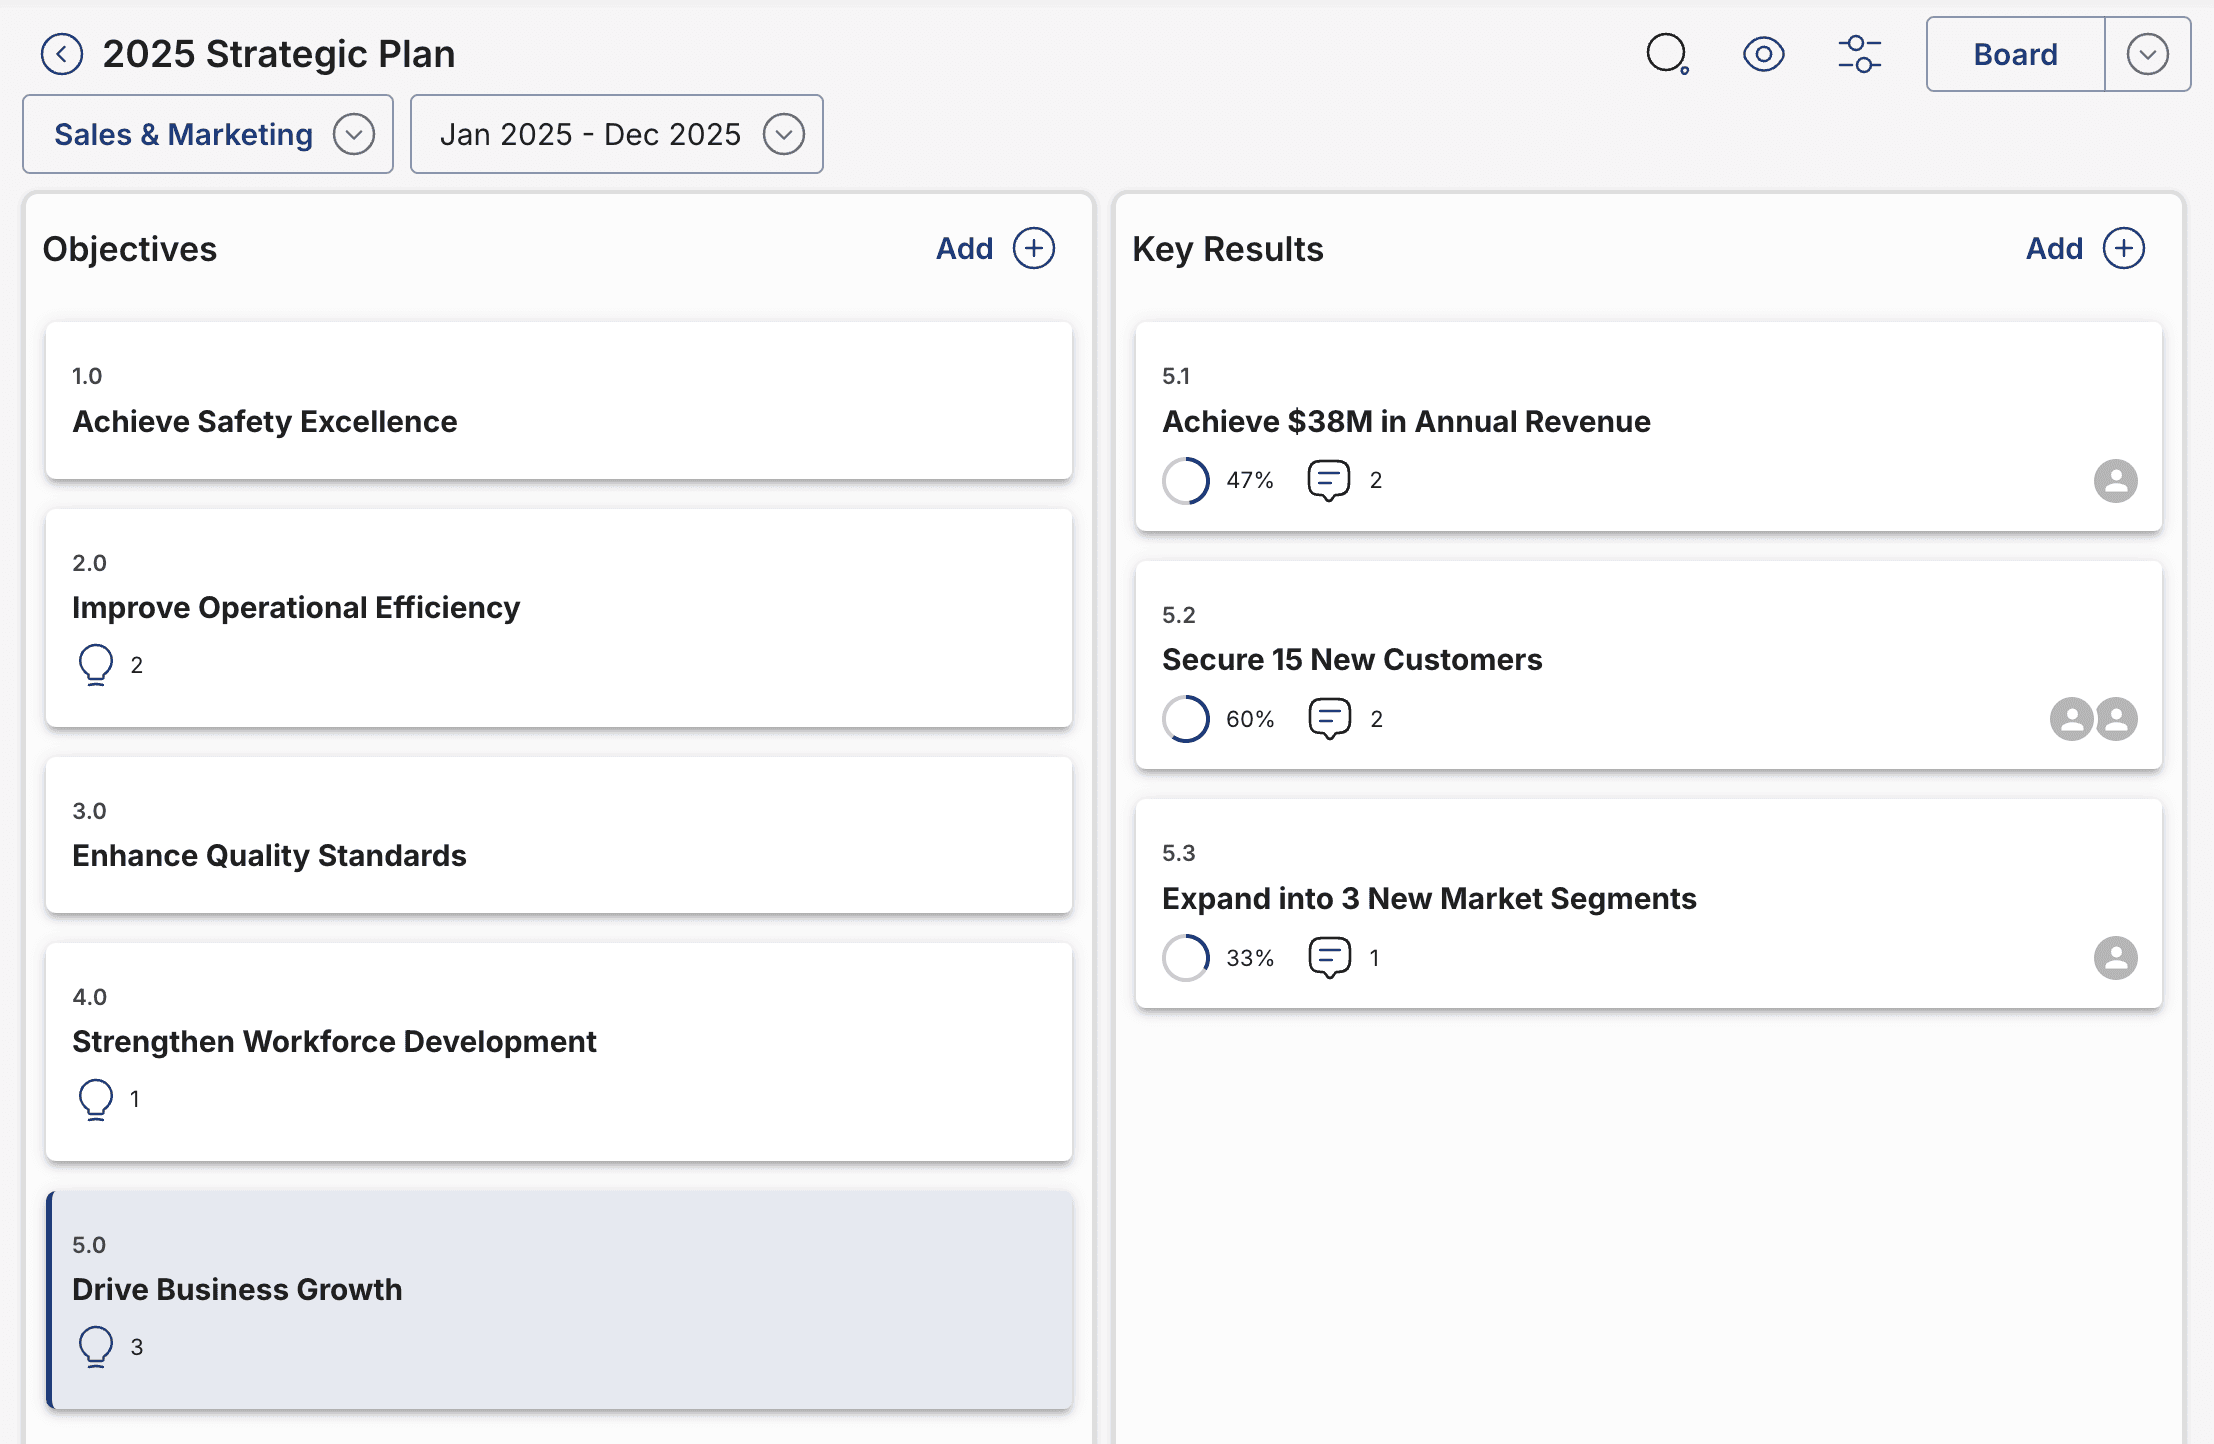The width and height of the screenshot is (2214, 1444).
Task: Open comments icon on Secure 15 New Customers
Action: tap(1328, 718)
